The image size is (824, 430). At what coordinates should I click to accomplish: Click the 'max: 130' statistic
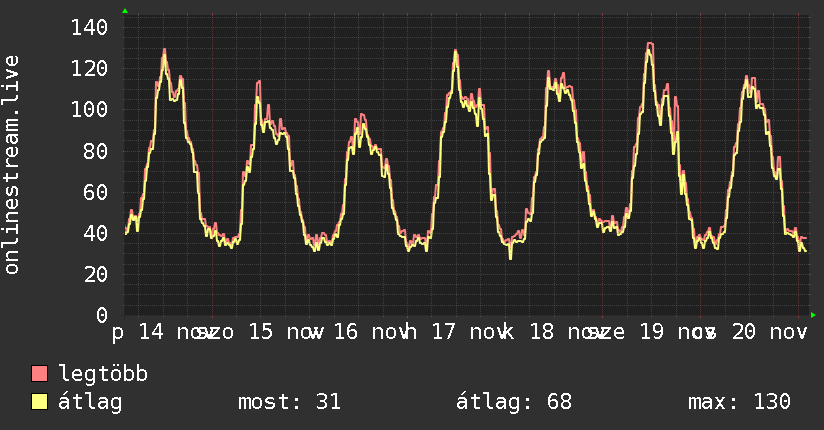pyautogui.click(x=739, y=402)
